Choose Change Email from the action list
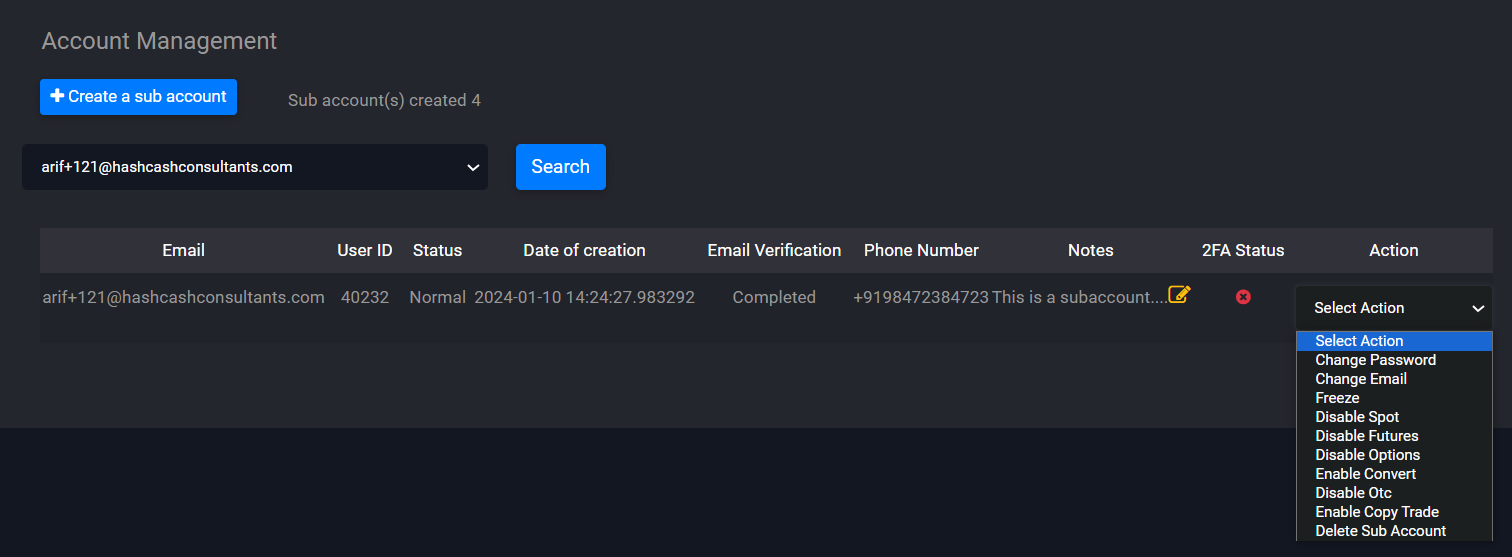The width and height of the screenshot is (1512, 557). [x=1360, y=379]
